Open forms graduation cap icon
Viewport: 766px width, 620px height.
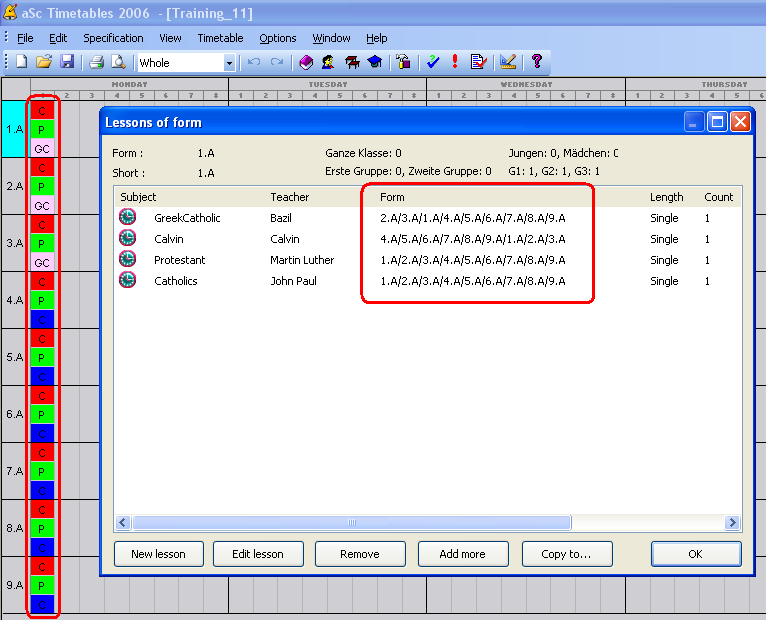pos(375,62)
